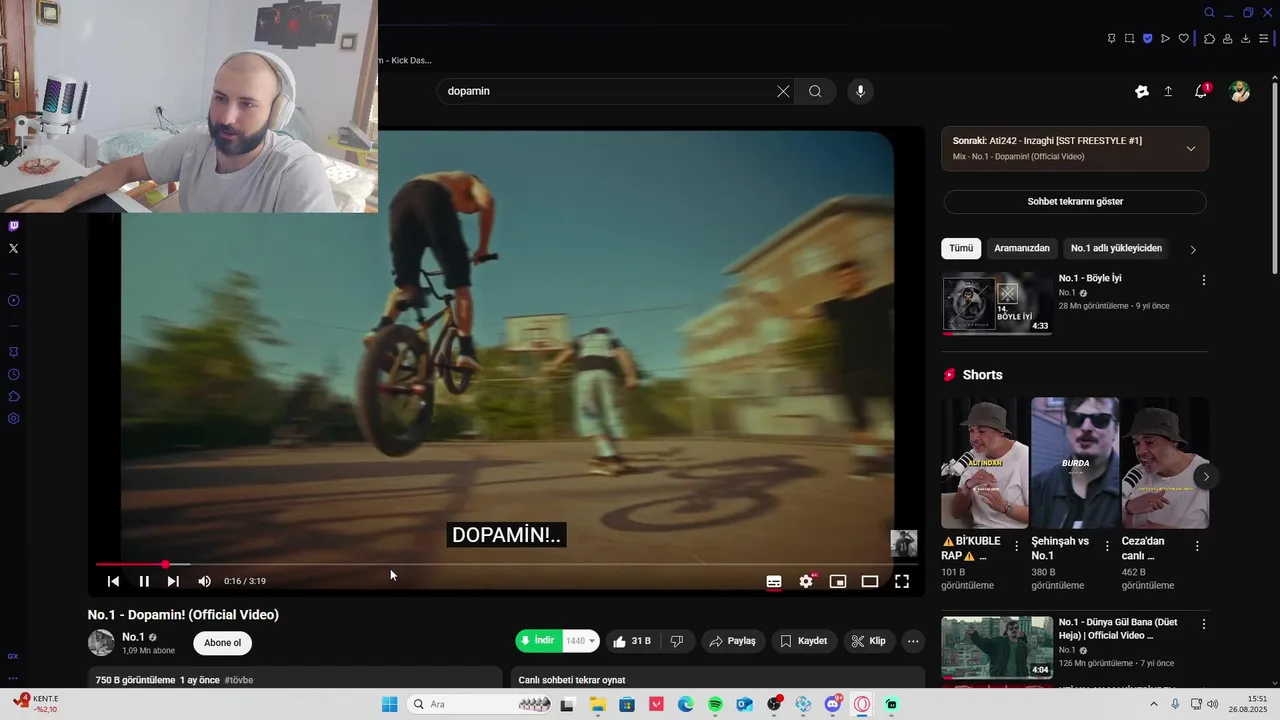1280x720 pixels.
Task: Open more actions ellipsis beside 'Klip'
Action: pos(912,641)
